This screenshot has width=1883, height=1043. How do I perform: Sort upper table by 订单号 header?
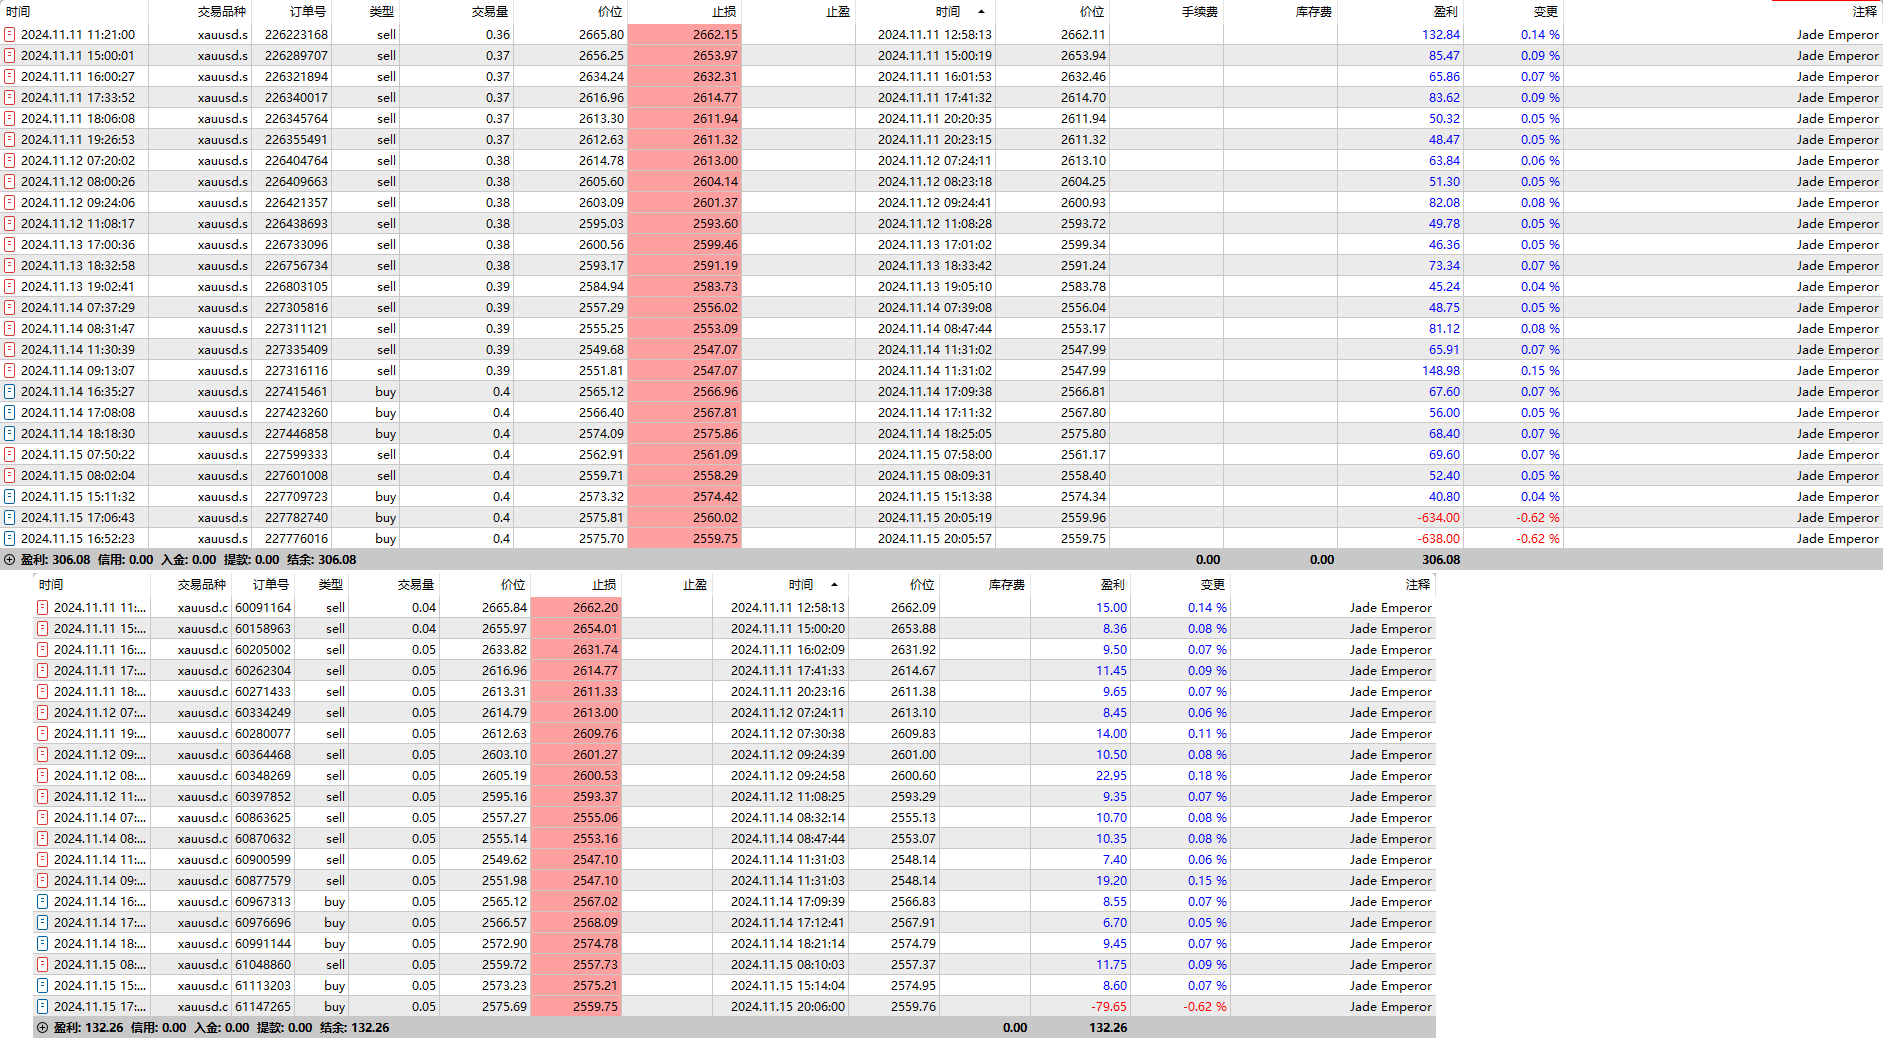(308, 12)
